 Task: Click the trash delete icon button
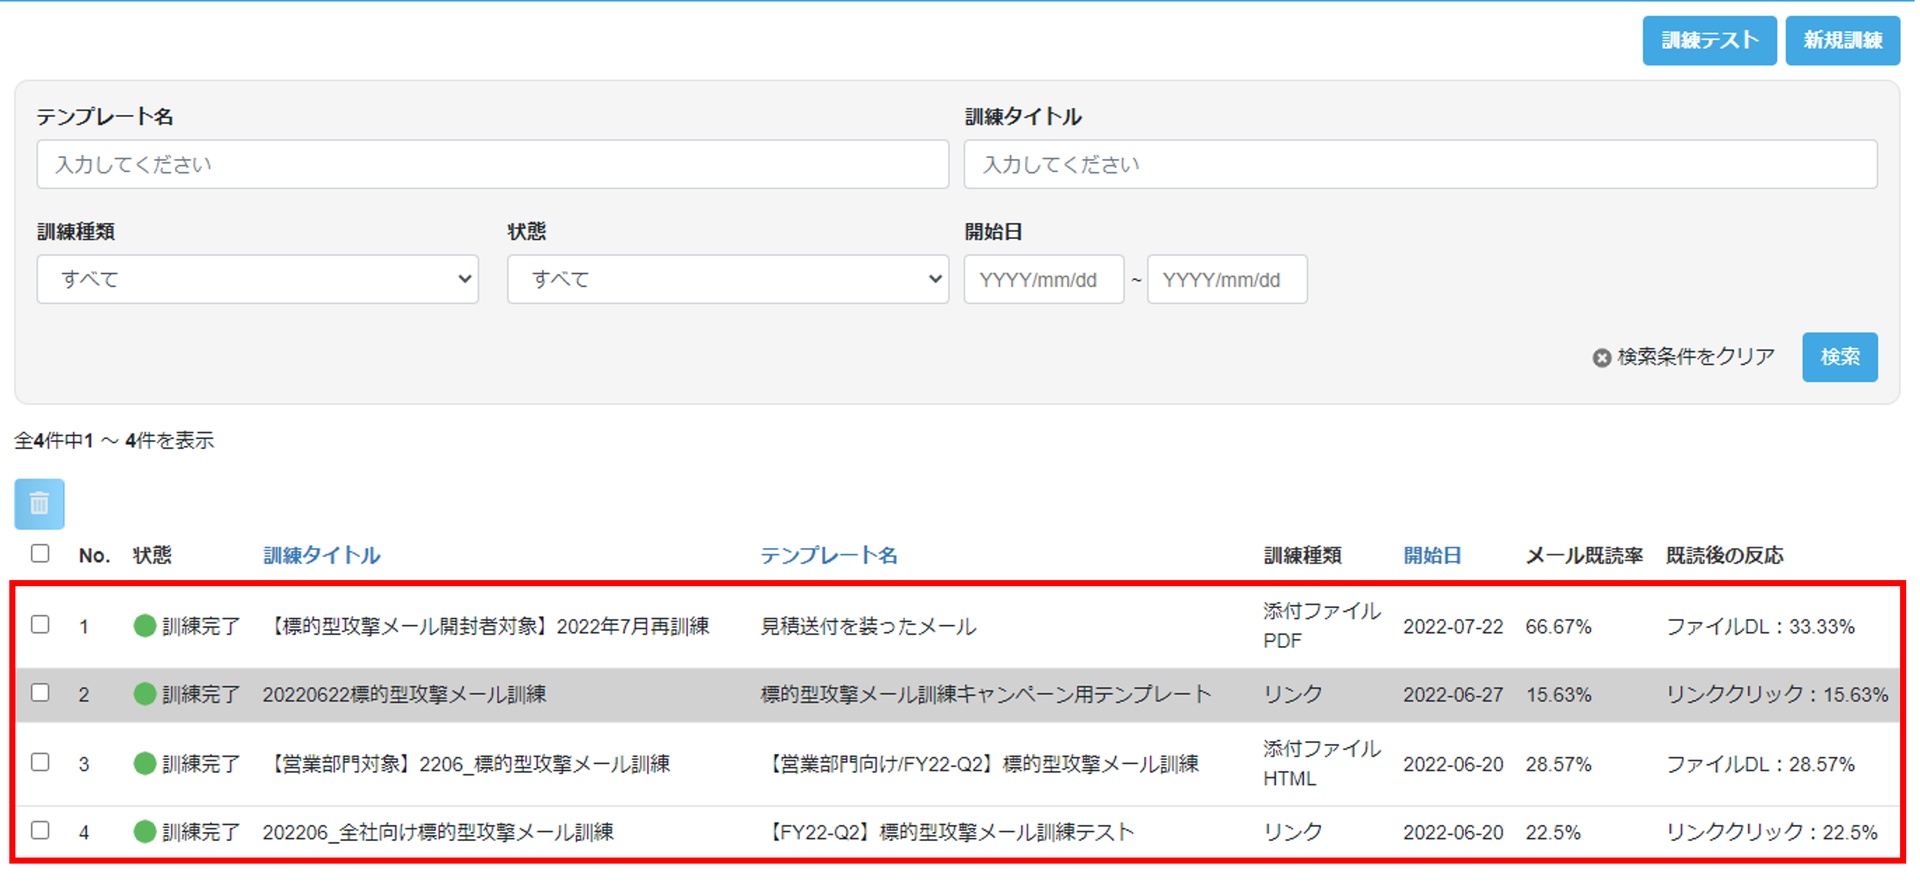tap(39, 503)
